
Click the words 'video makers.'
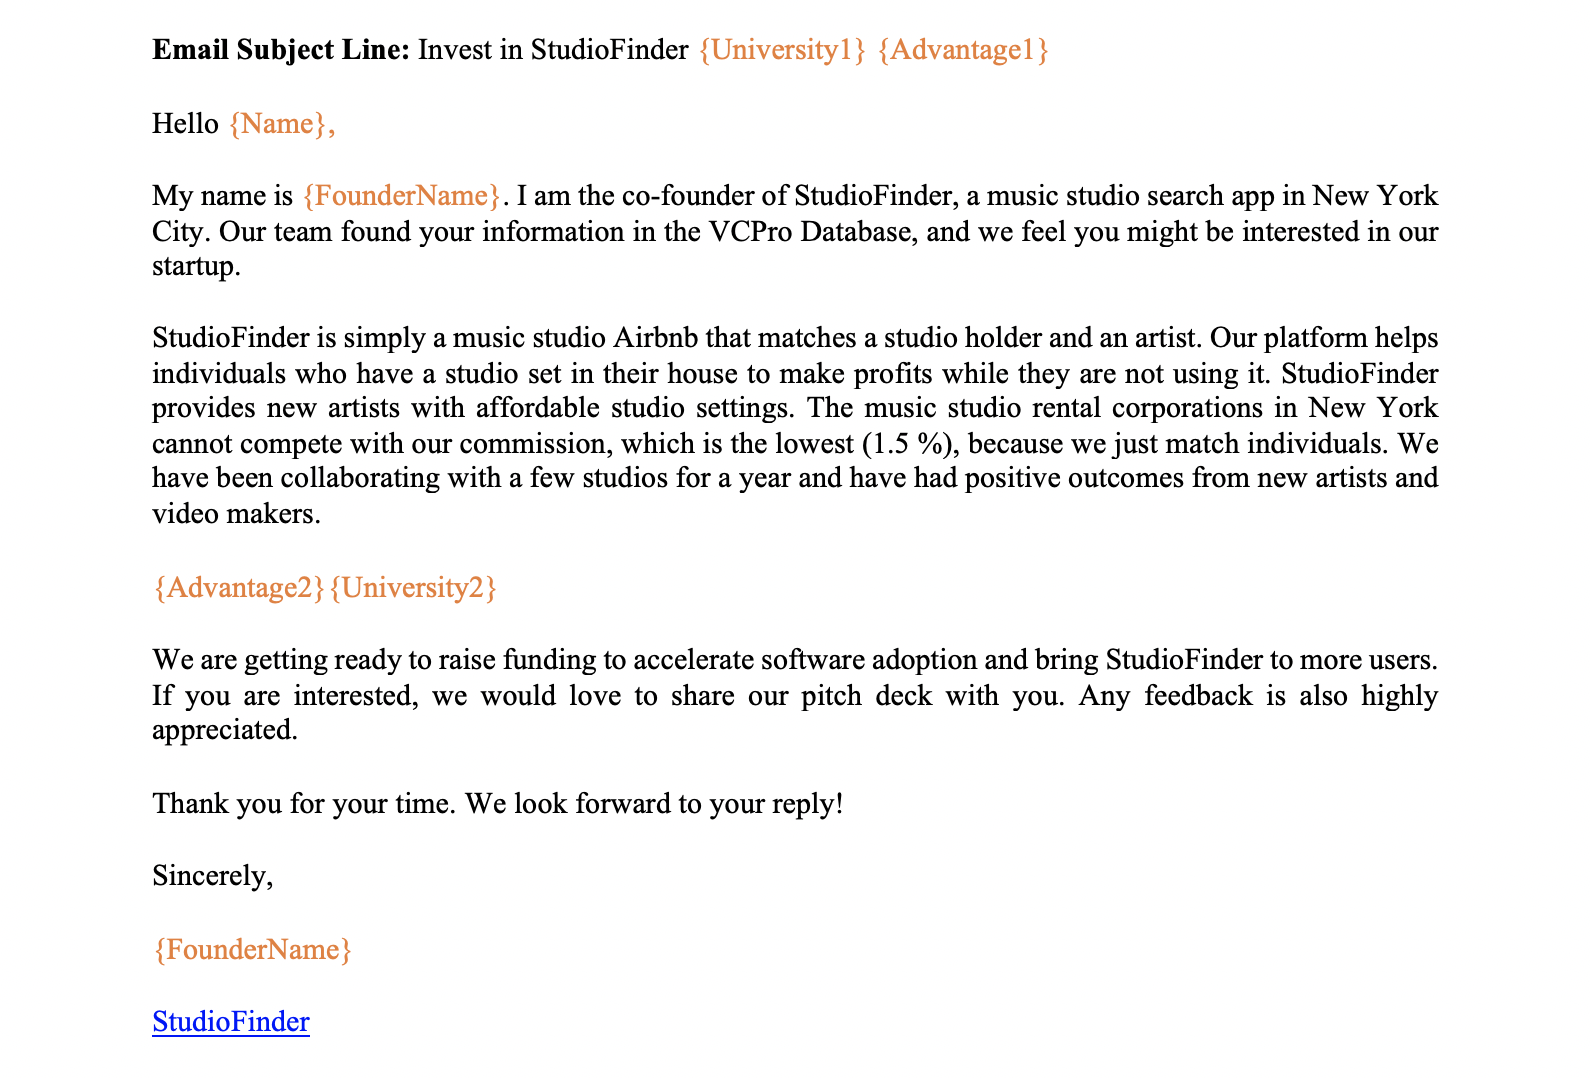click(x=236, y=515)
